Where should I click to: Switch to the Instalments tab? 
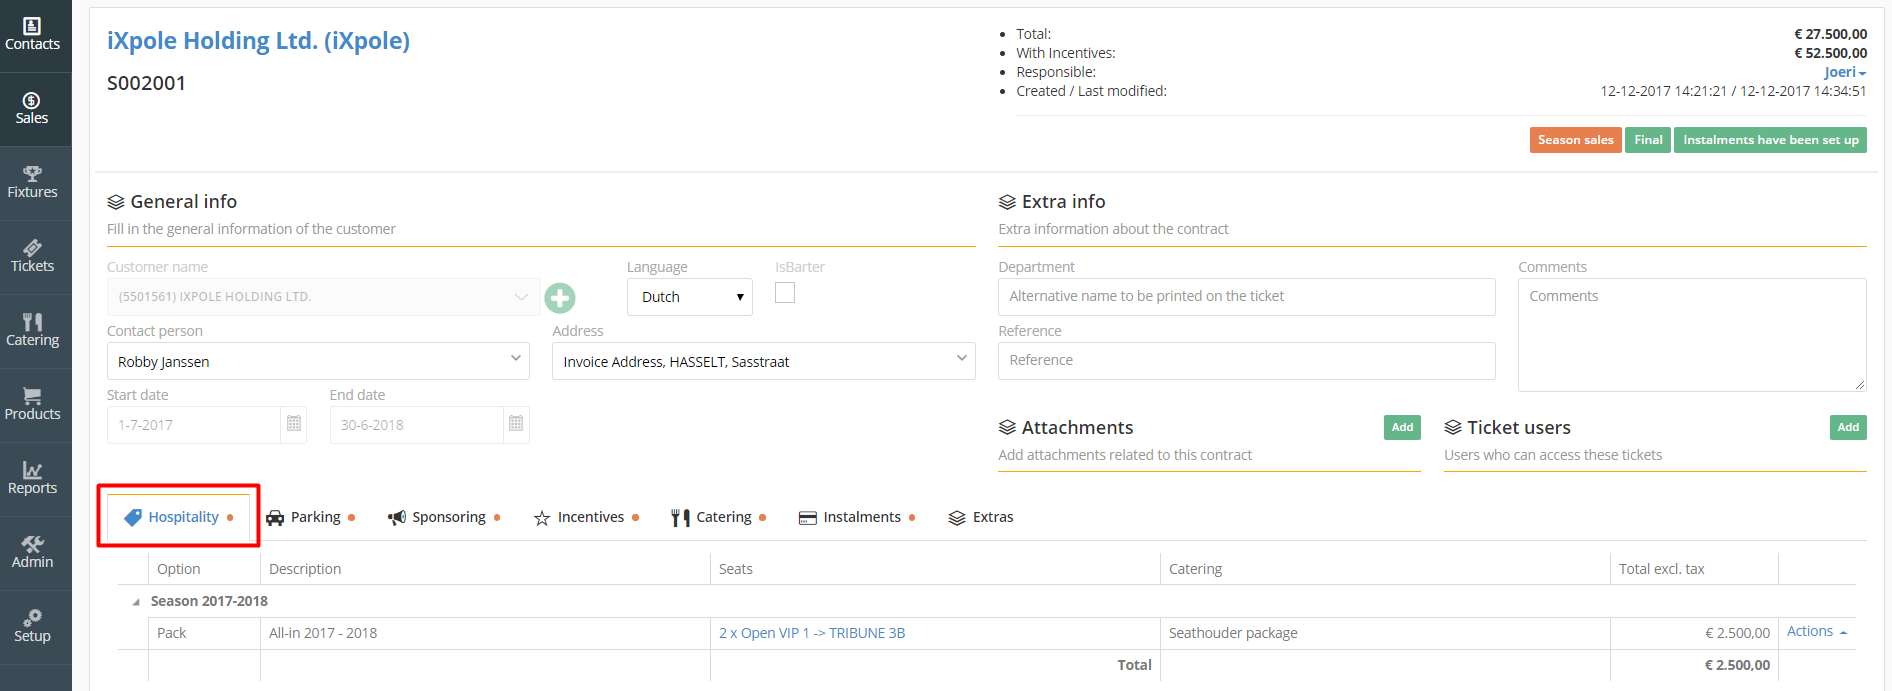point(857,517)
